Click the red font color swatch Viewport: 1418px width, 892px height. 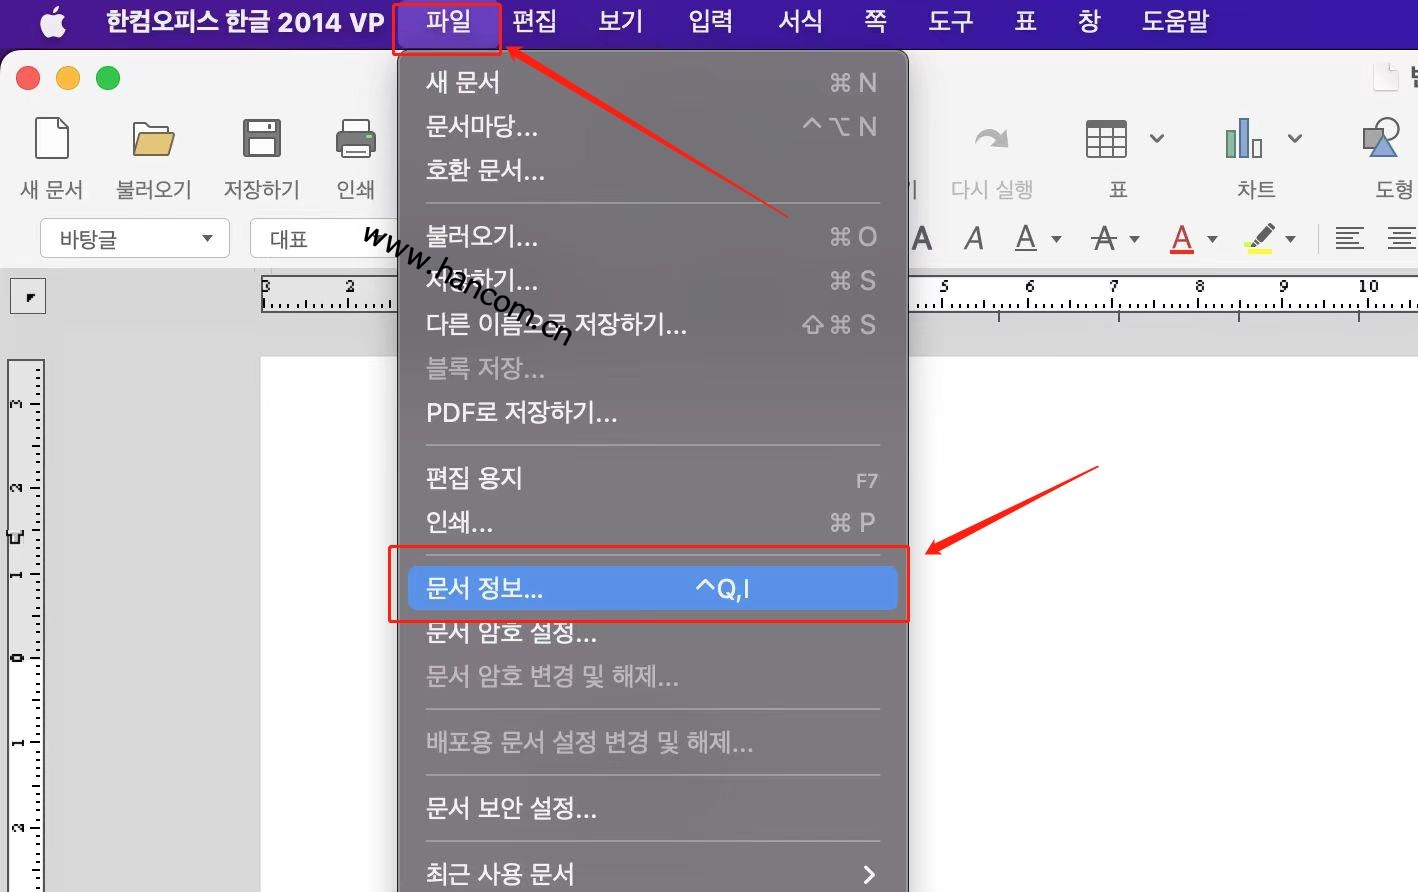pos(1182,239)
